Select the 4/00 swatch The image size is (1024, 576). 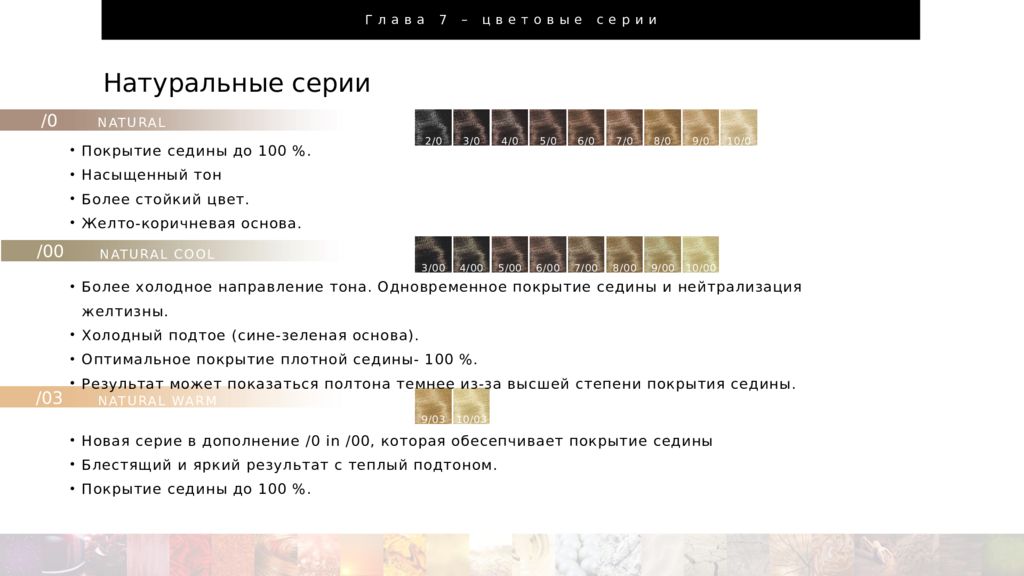click(472, 255)
